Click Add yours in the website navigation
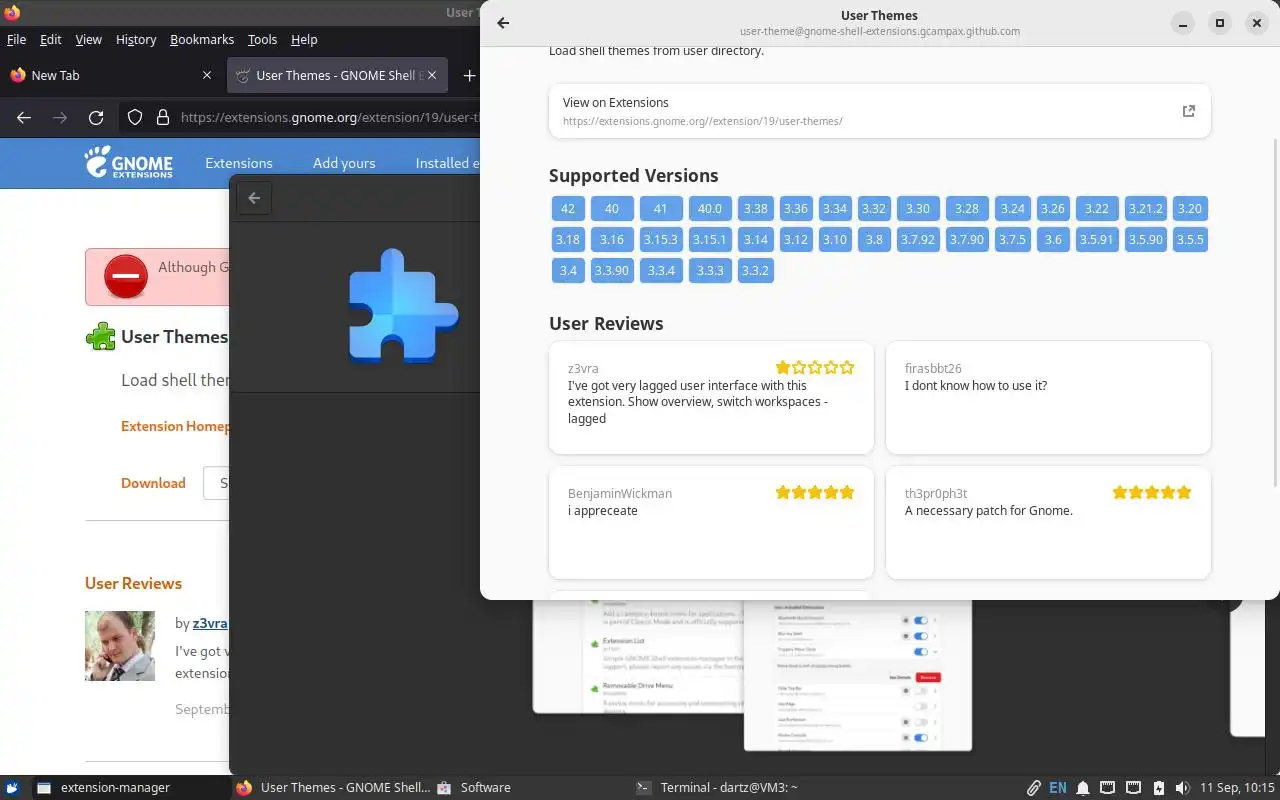This screenshot has height=800, width=1280. pos(344,163)
